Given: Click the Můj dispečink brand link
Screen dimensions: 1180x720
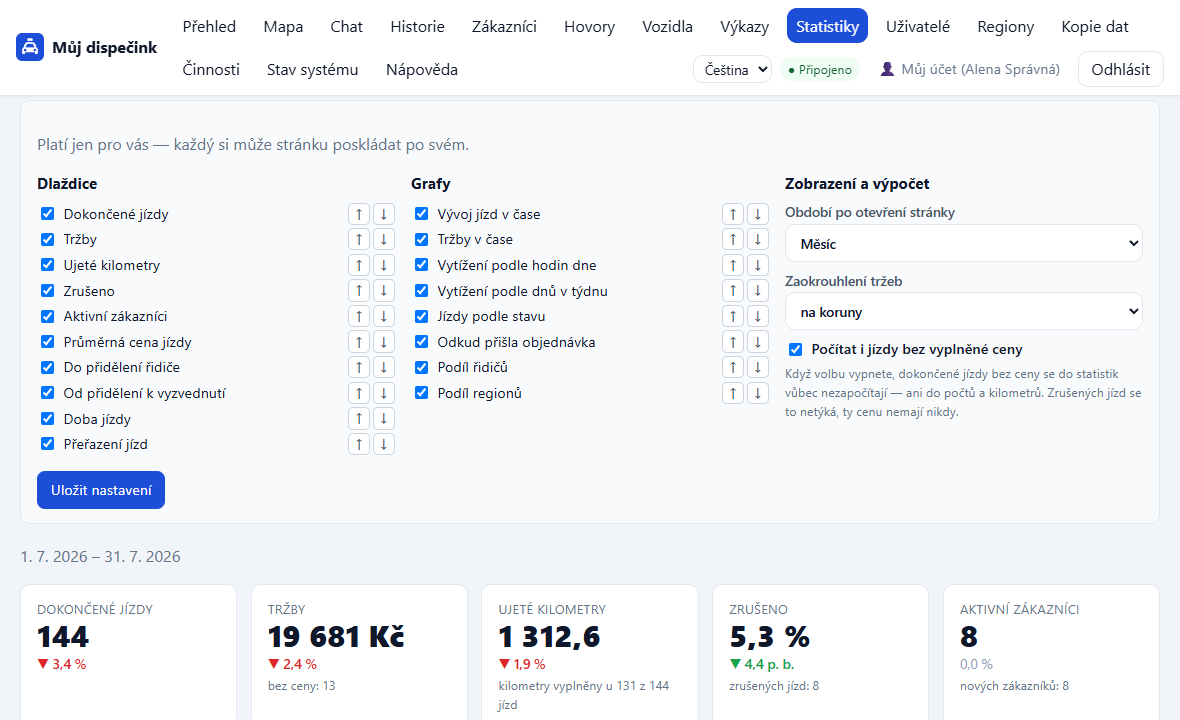Looking at the screenshot, I should point(87,47).
